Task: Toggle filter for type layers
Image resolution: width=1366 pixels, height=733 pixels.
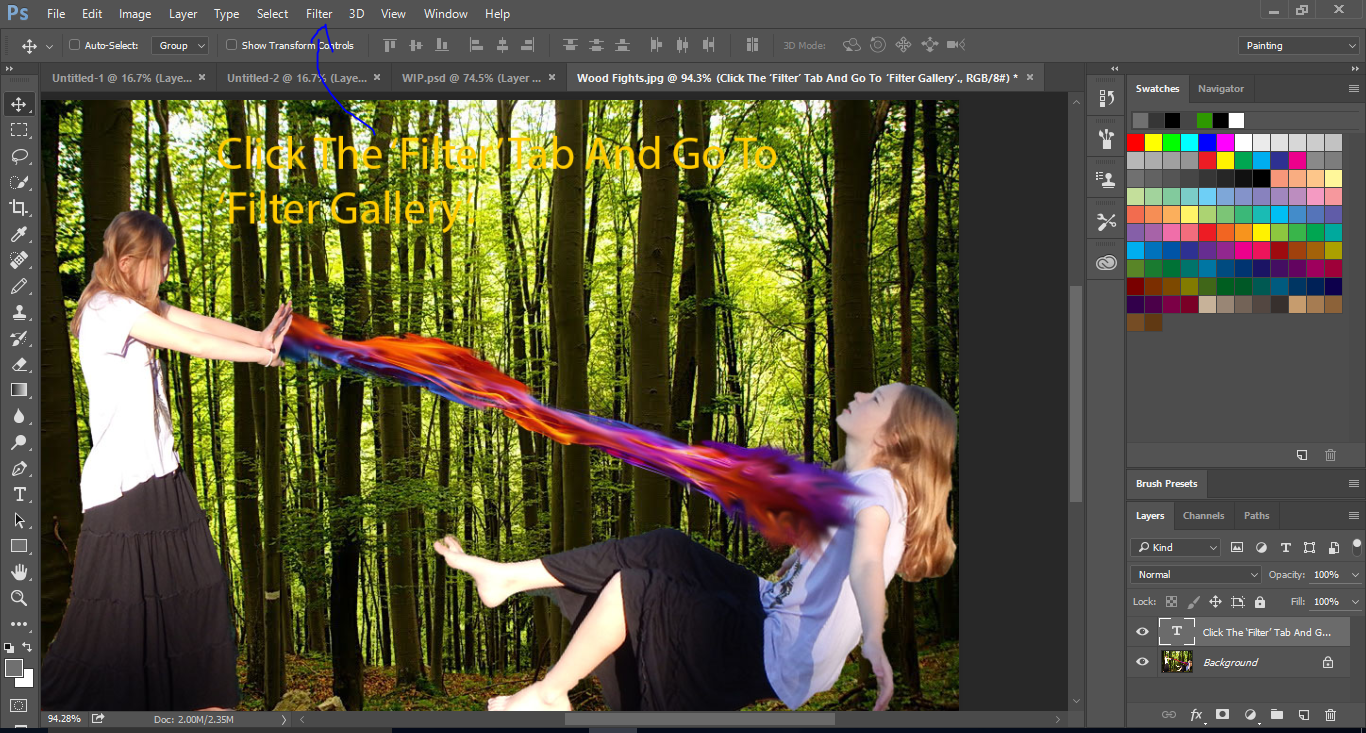Action: (x=1285, y=548)
